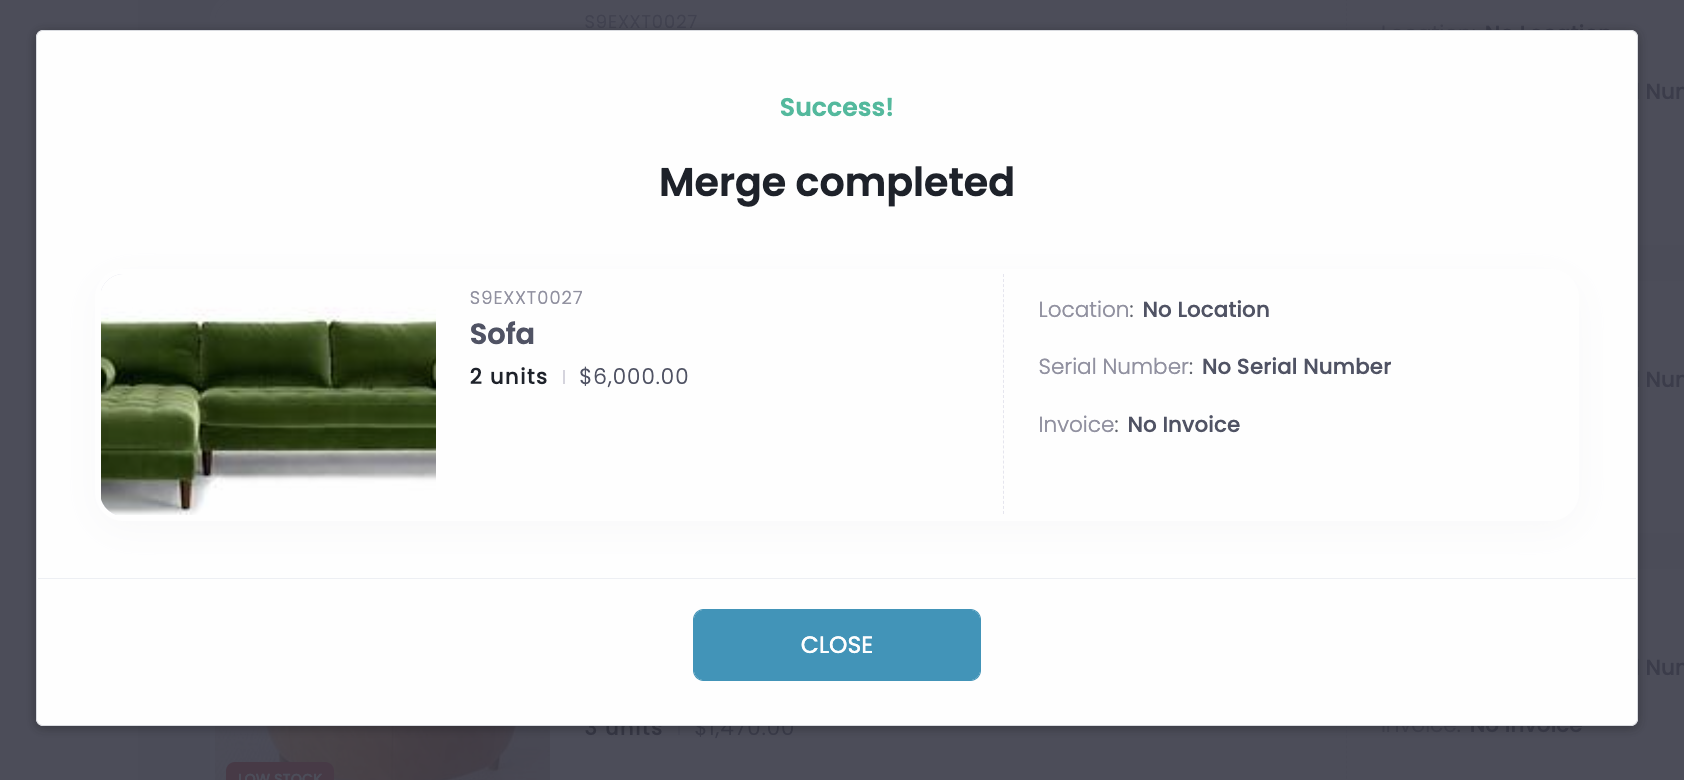Click the S9EXXT0027 SKU inside the dialog
Viewport: 1684px width, 780px height.
click(x=526, y=298)
